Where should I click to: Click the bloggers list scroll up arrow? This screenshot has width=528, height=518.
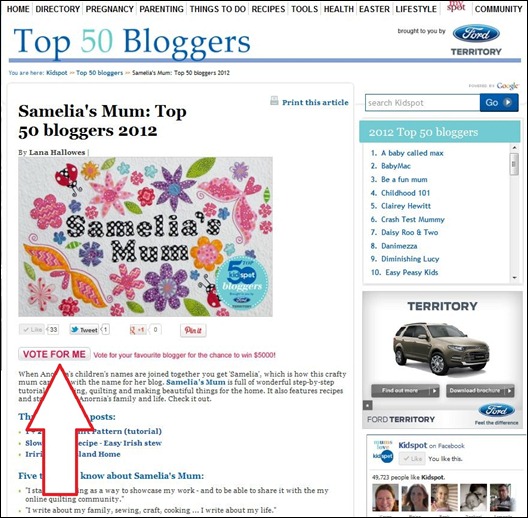pyautogui.click(x=514, y=148)
